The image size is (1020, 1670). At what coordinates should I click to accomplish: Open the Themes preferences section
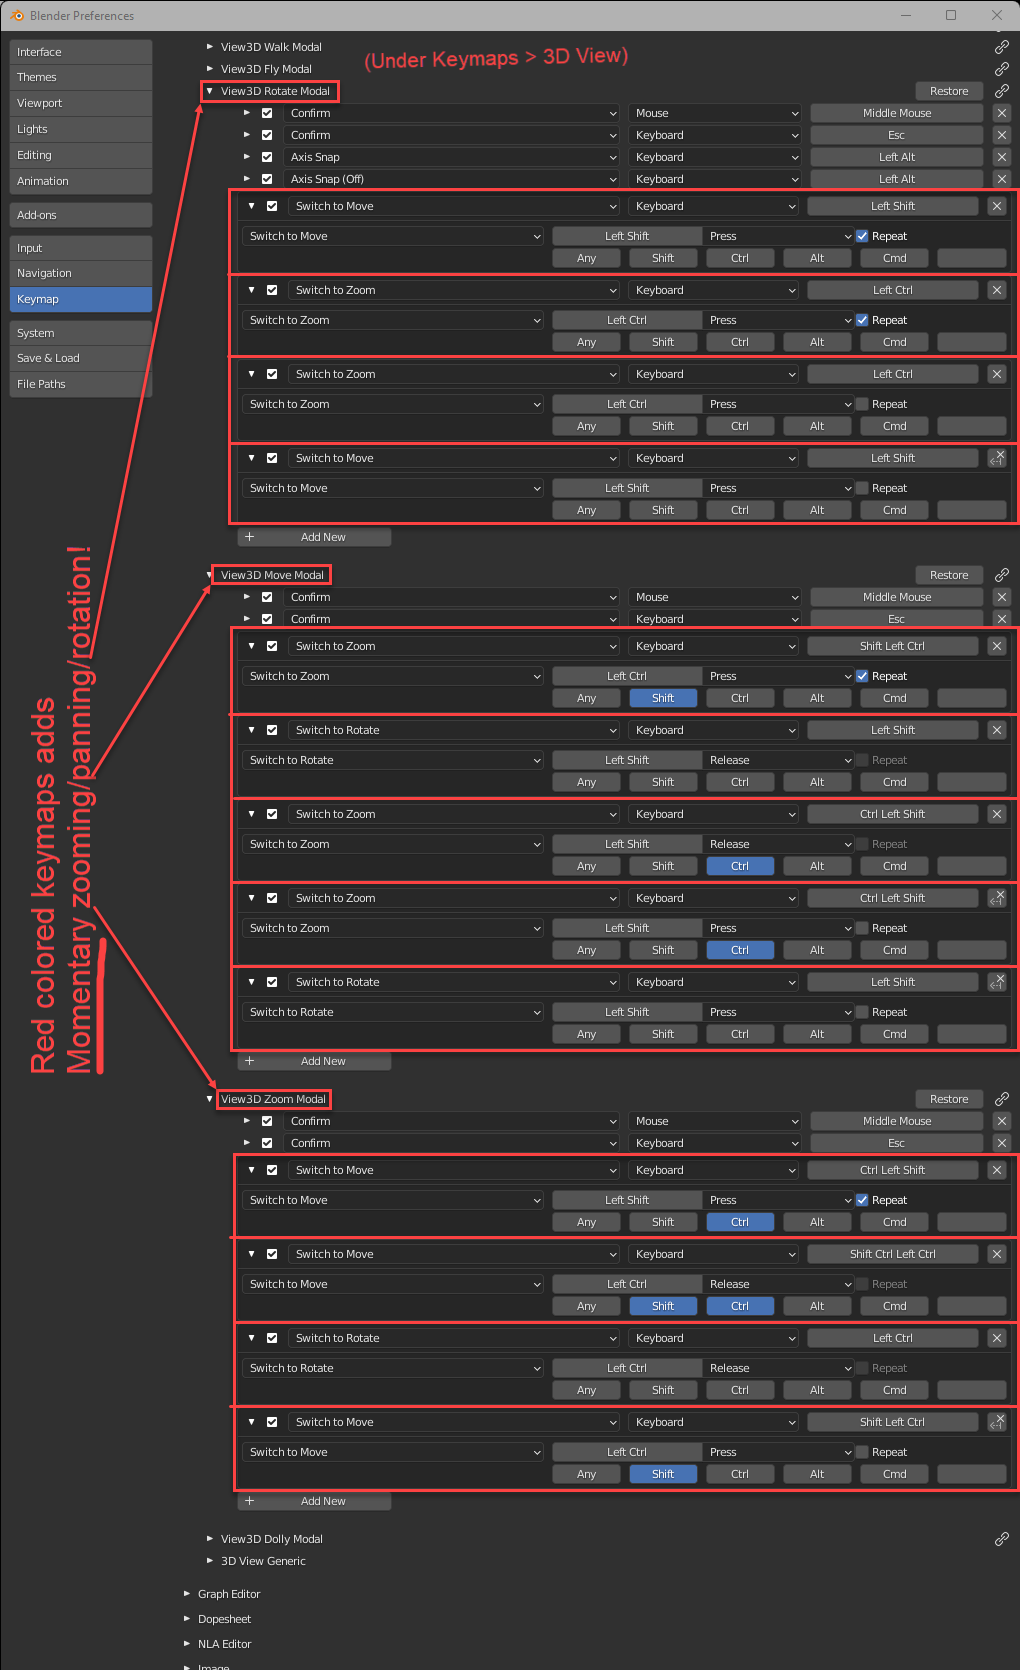(81, 77)
